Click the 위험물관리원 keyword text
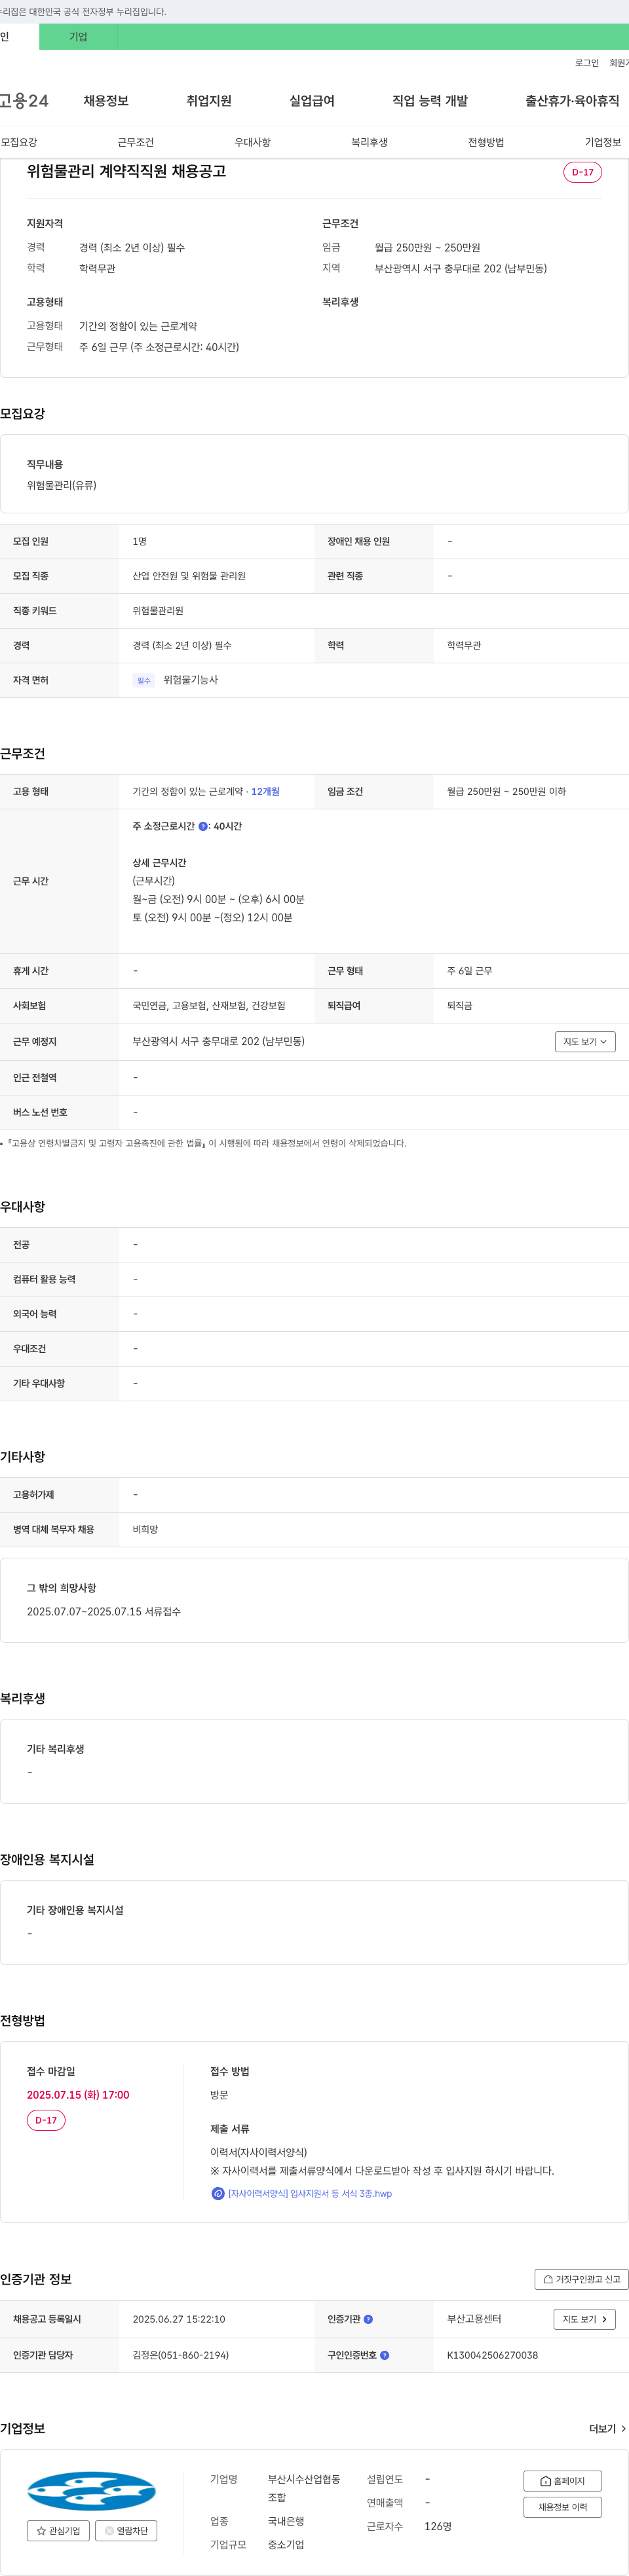Screen dimensions: 629x2576 [x=158, y=611]
